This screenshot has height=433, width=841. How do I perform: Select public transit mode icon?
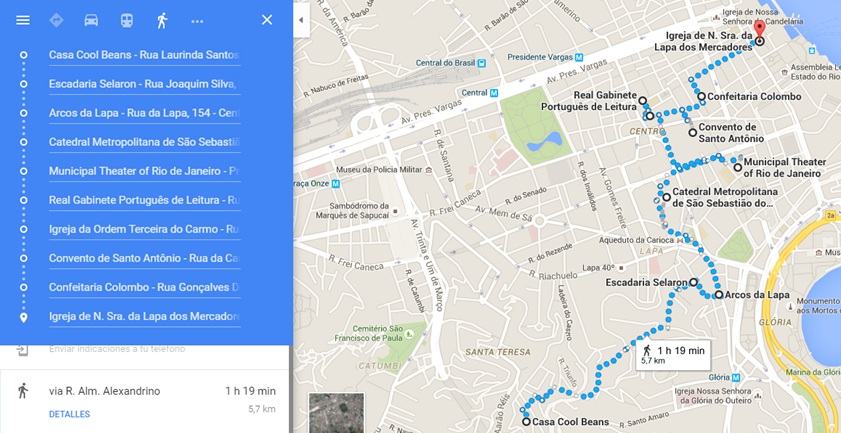[127, 20]
